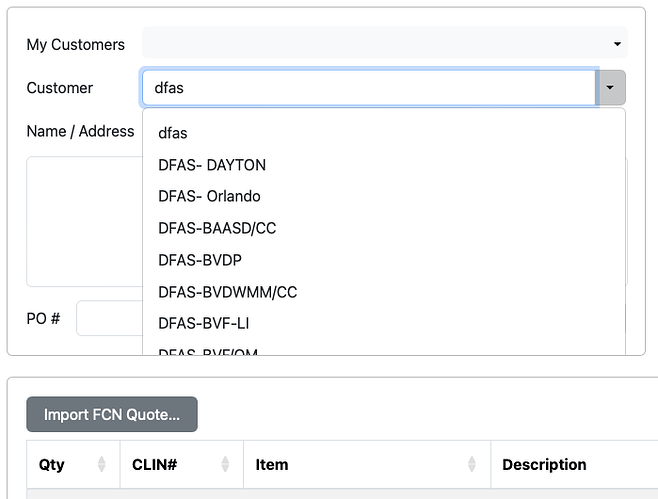Focus the PO # text field
This screenshot has height=499, width=658.
[110, 318]
